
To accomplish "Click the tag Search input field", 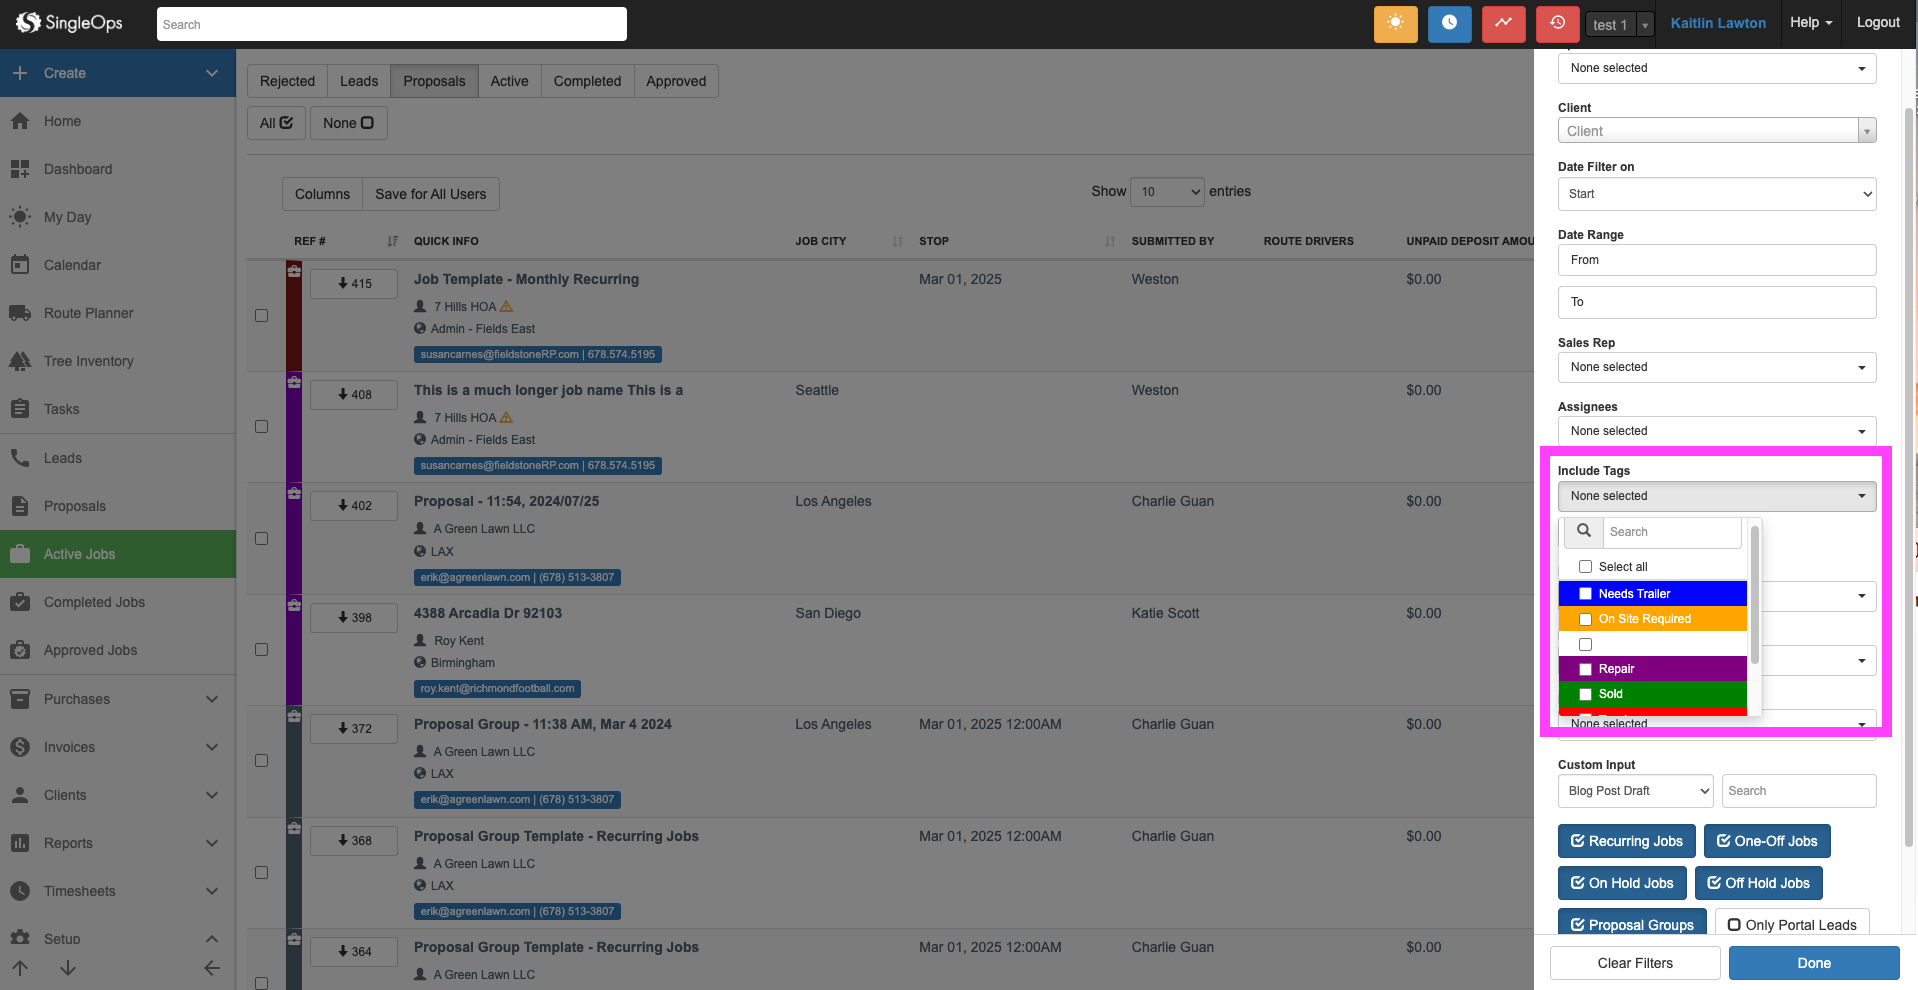I will pyautogui.click(x=1670, y=532).
